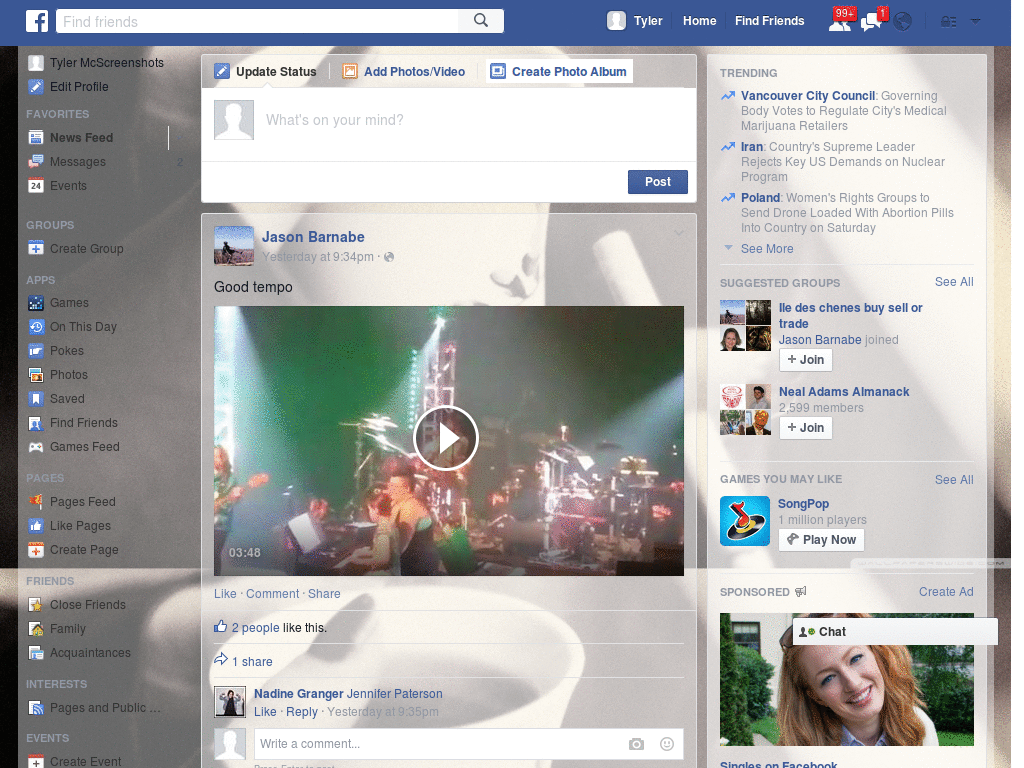Open emoji picker smiley in comment box
1024x768 pixels.
coord(667,744)
